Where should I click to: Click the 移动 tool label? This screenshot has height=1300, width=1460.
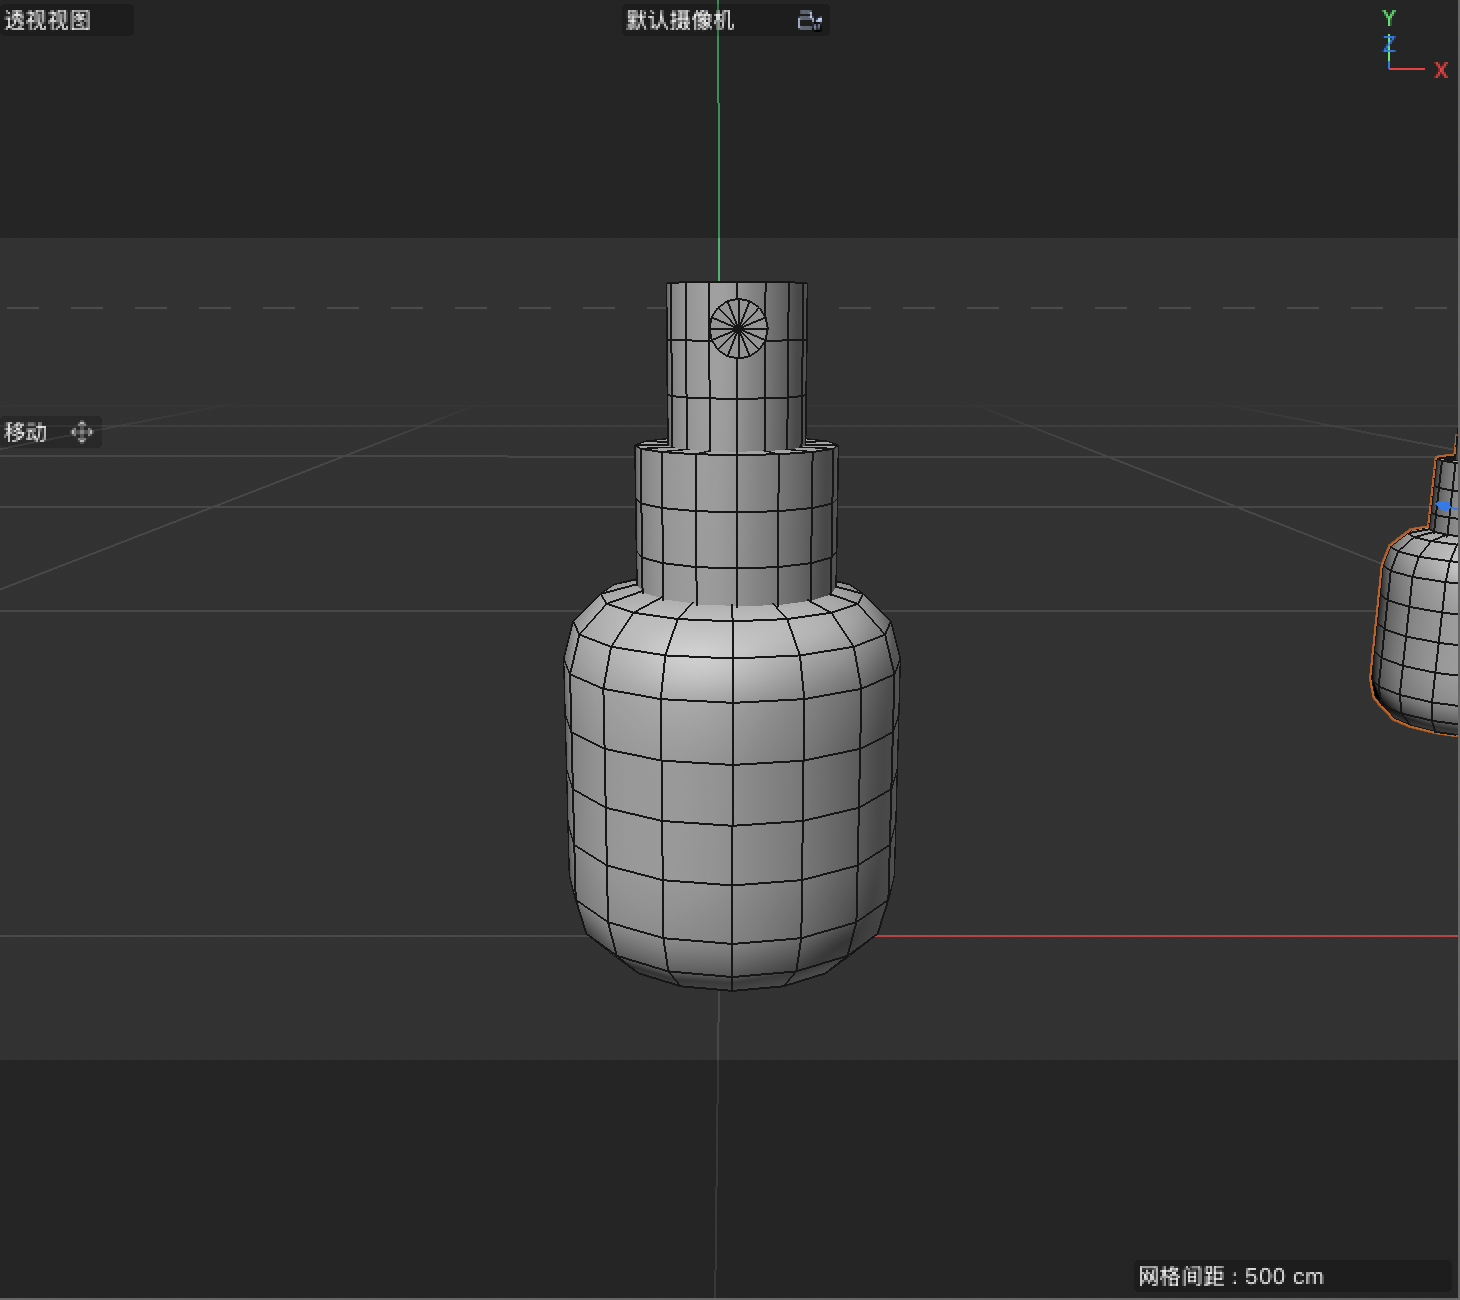[24, 432]
